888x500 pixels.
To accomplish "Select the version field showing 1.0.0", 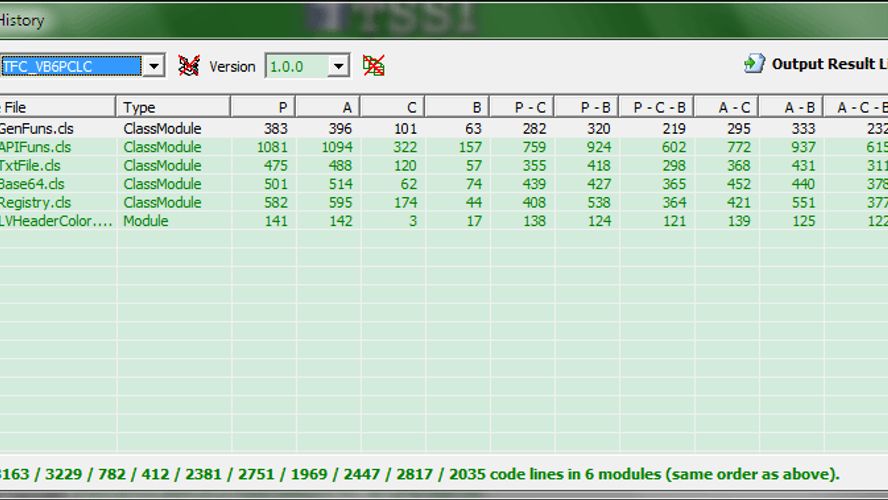I will tap(297, 66).
